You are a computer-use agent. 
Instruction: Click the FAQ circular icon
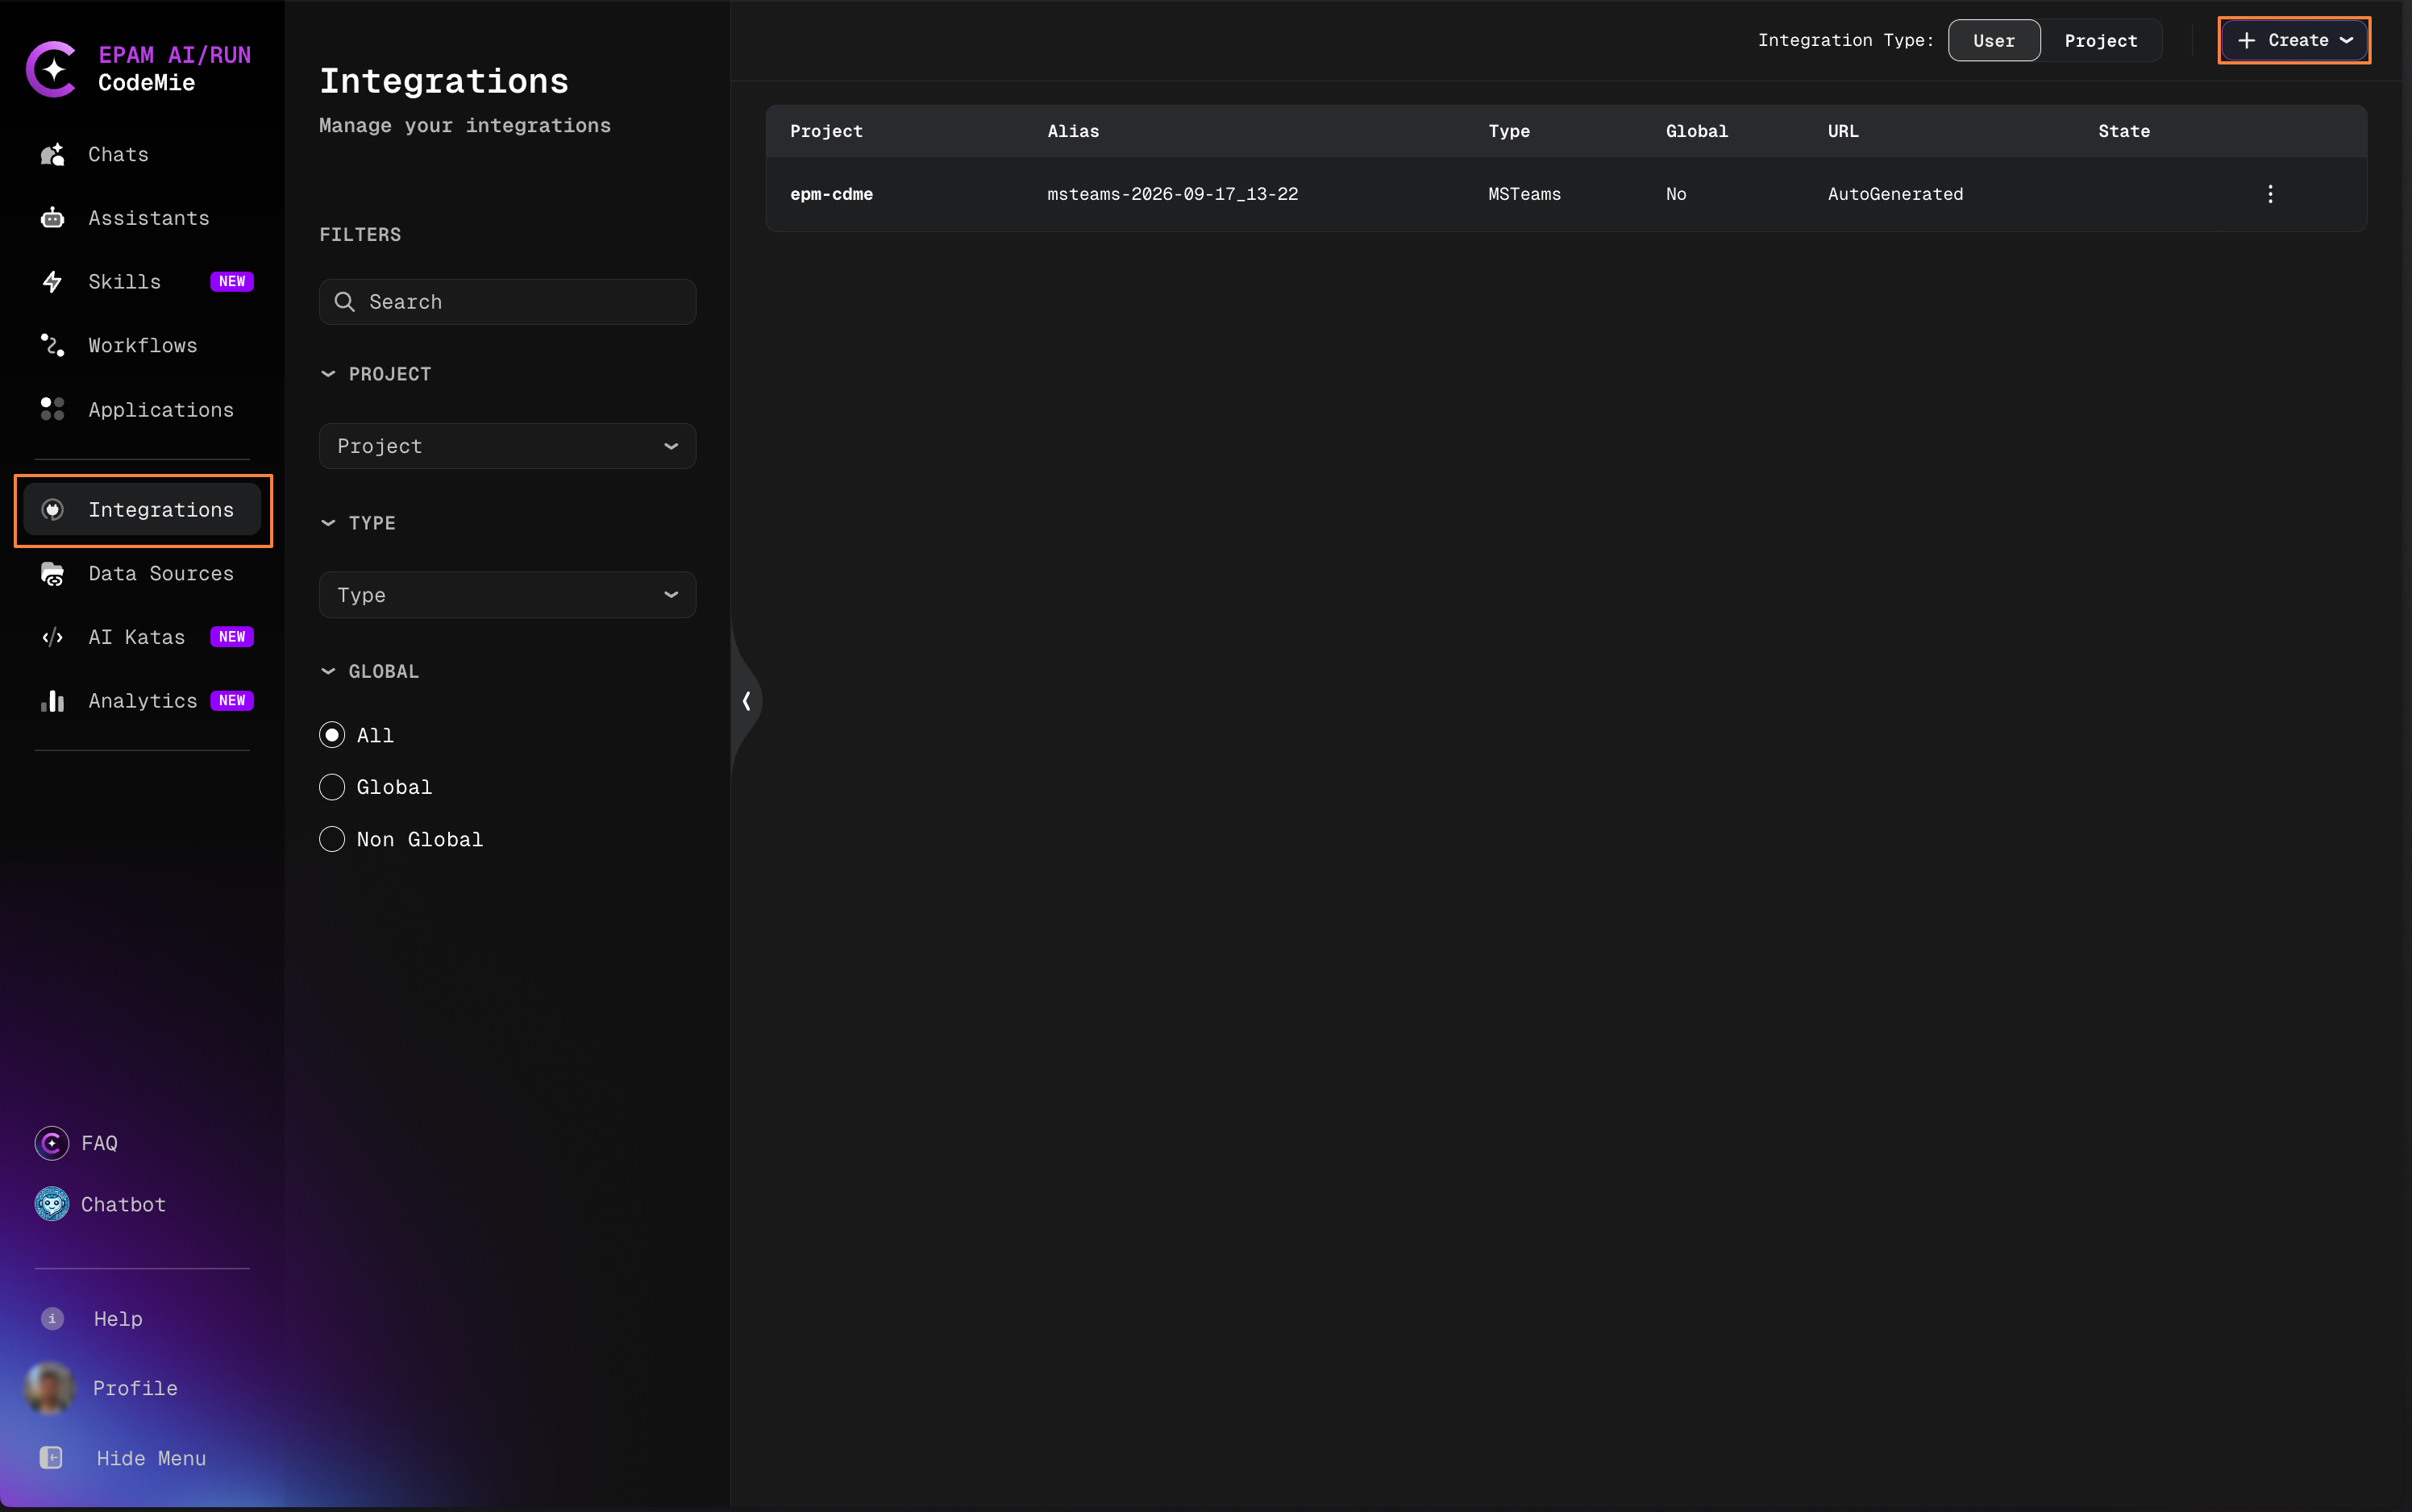(52, 1143)
